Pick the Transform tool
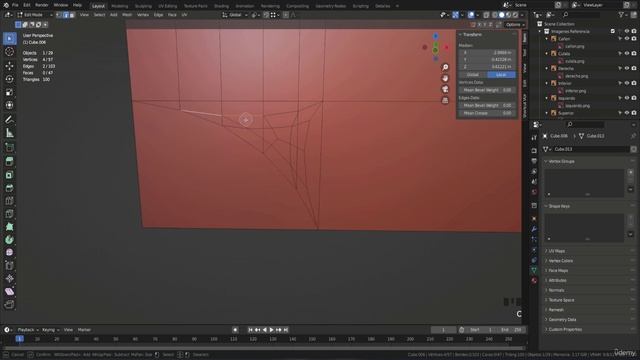The height and width of the screenshot is (360, 640). (x=9, y=105)
